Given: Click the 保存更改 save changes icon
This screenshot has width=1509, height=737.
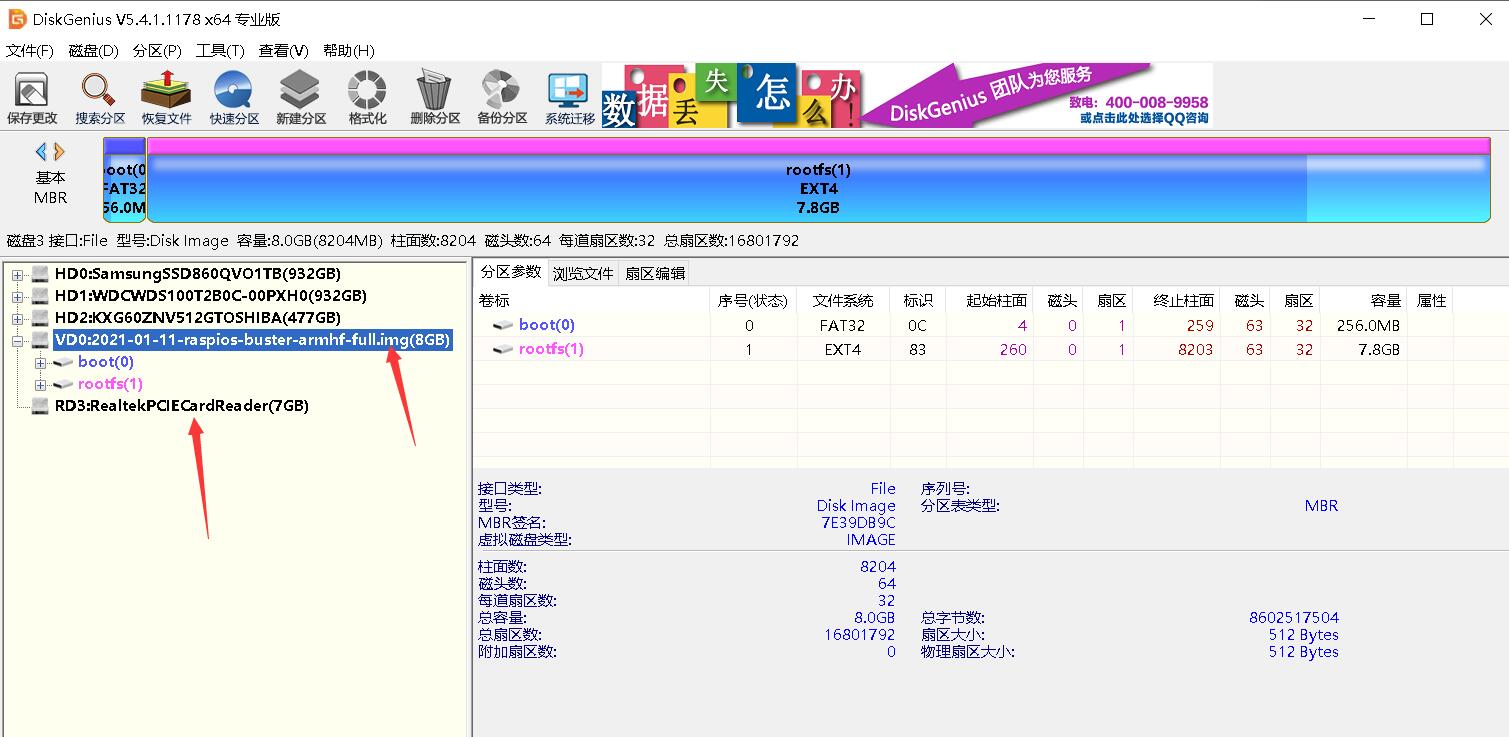Looking at the screenshot, I should point(32,98).
